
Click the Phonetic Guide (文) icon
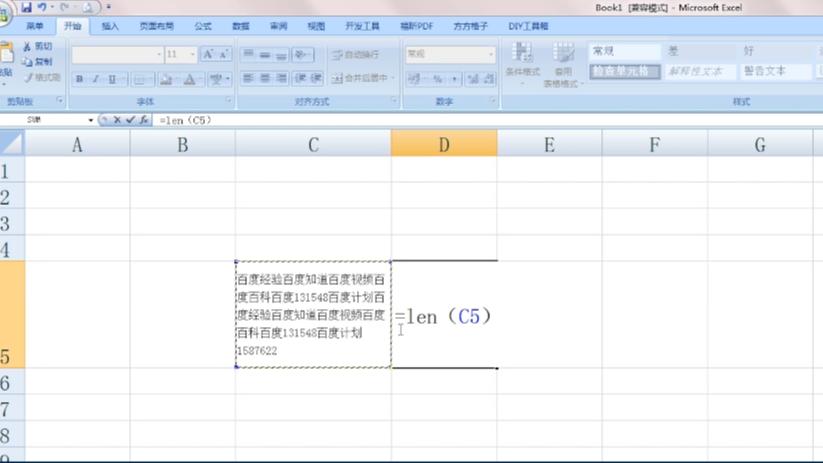[216, 79]
